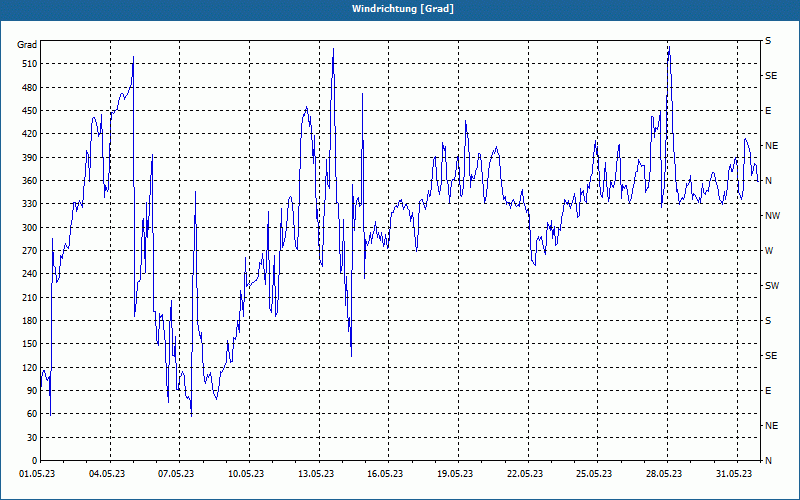Click the 30 y-axis tick label
The height and width of the screenshot is (500, 800).
(x=31, y=438)
